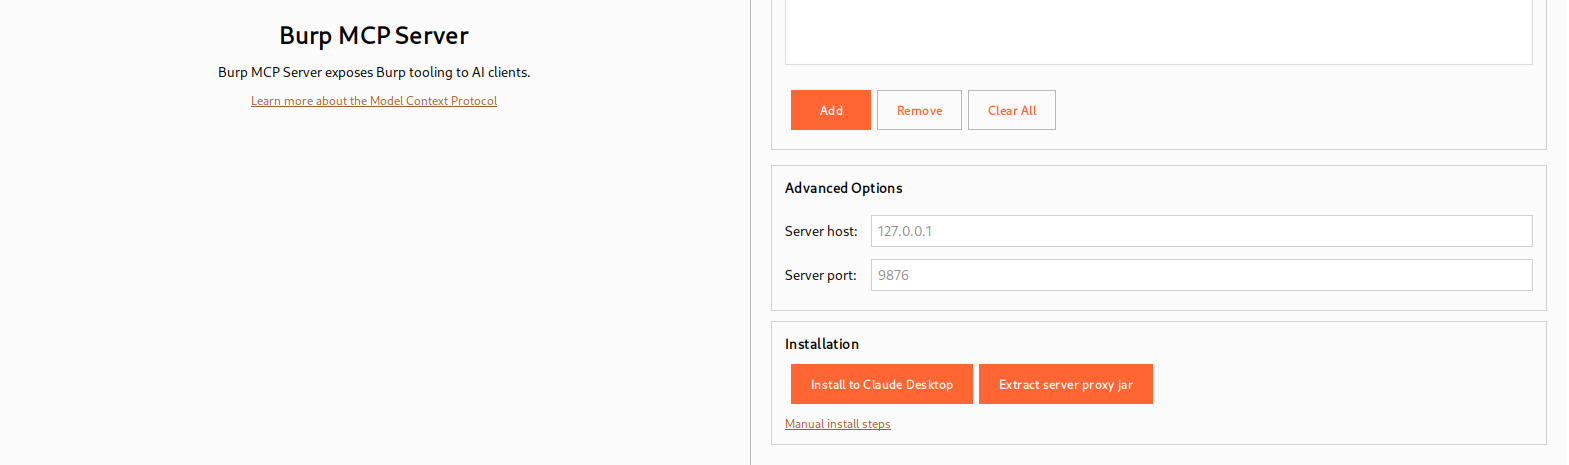Focus the Server port input field
This screenshot has width=1569, height=465.
tap(1200, 275)
